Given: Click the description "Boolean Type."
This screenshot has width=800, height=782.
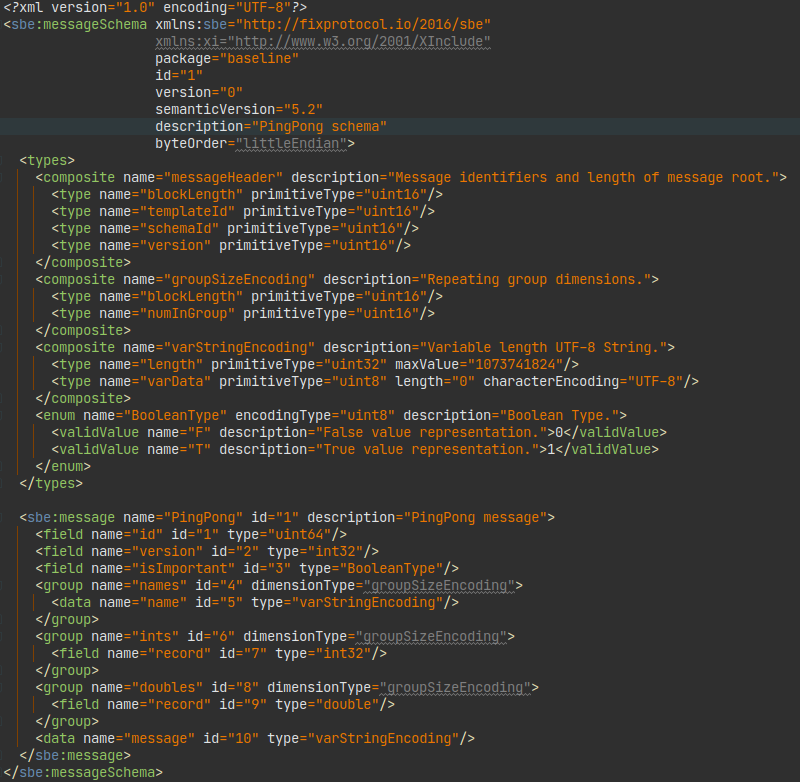Looking at the screenshot, I should pos(559,416).
